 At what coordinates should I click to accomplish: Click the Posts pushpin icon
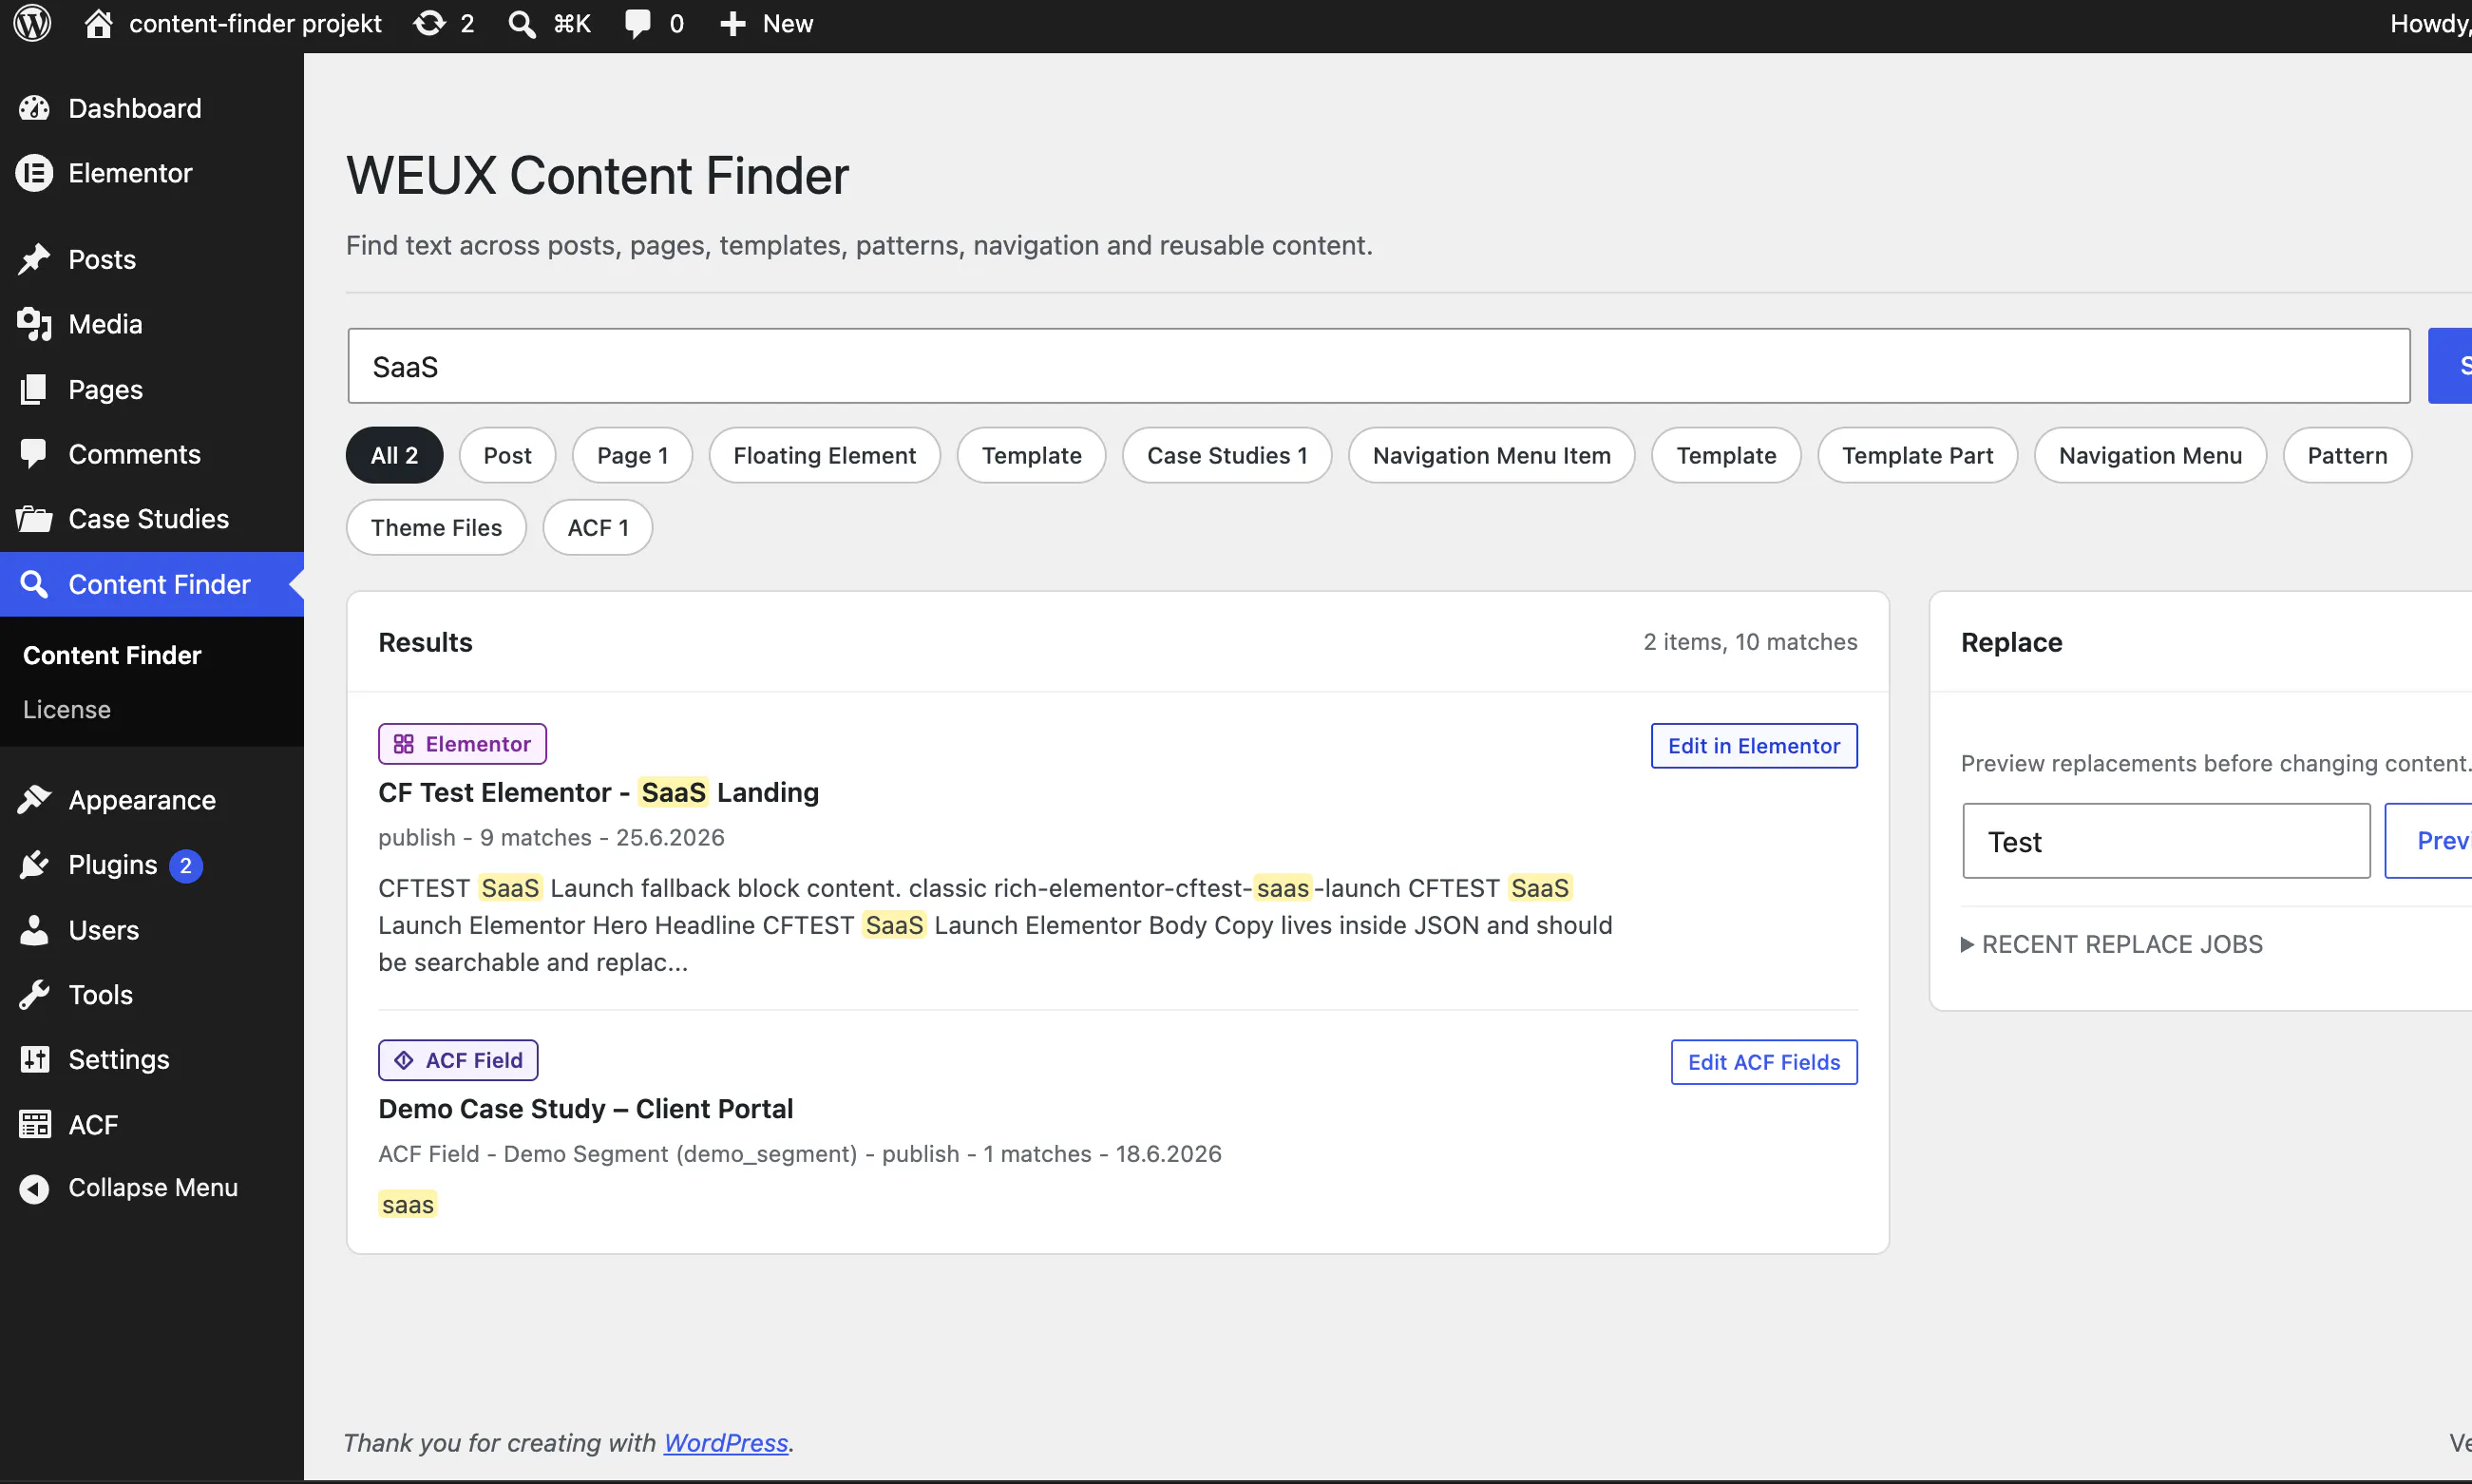pyautogui.click(x=34, y=259)
